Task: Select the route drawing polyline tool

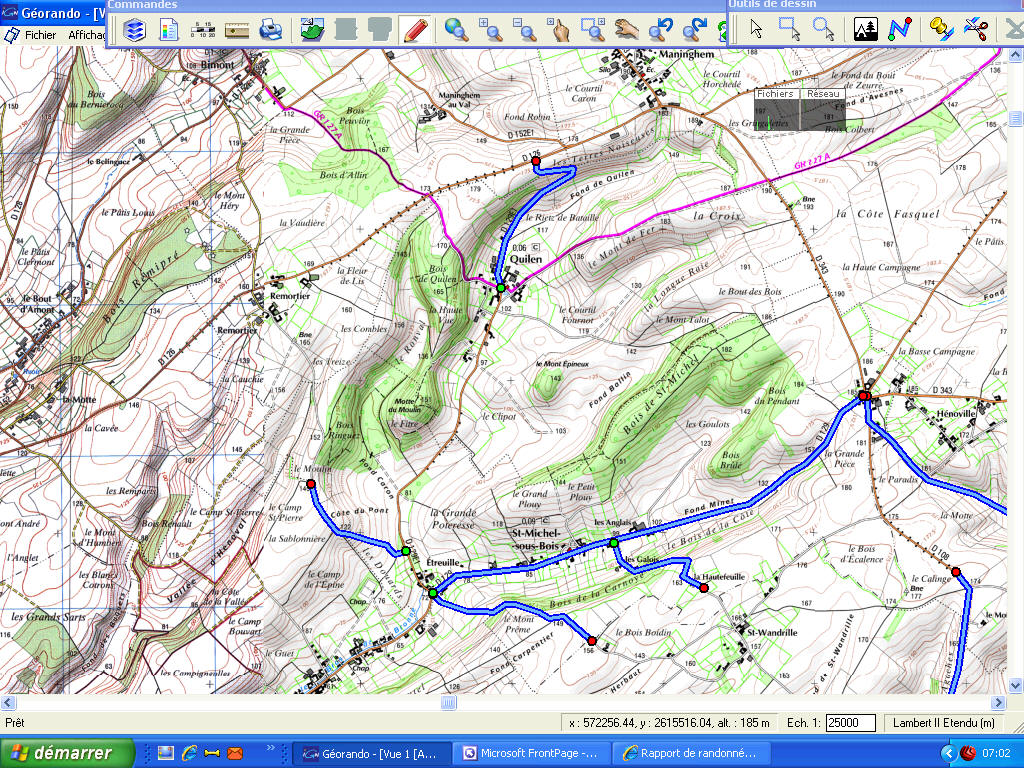Action: pyautogui.click(x=900, y=29)
